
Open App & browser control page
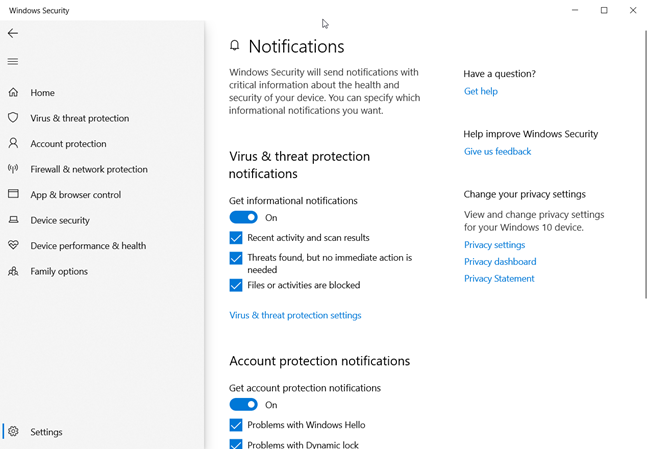point(102,195)
